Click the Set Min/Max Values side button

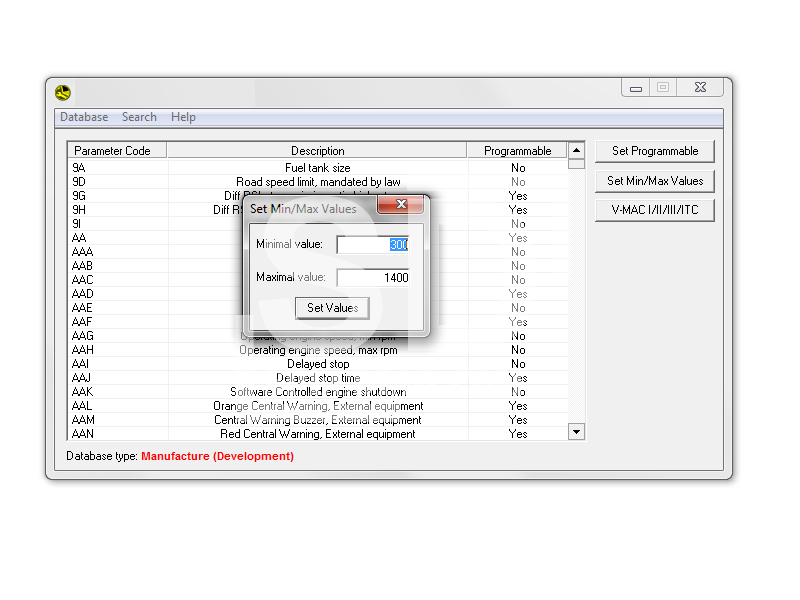coord(655,181)
